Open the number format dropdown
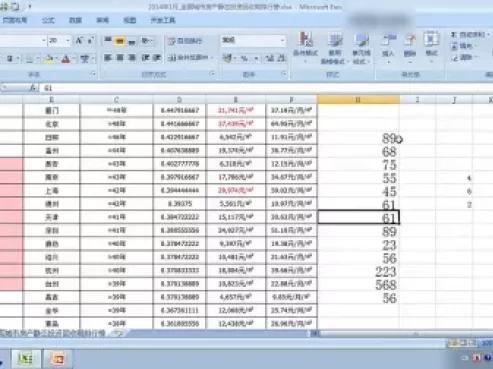The image size is (493, 369). click(x=282, y=41)
